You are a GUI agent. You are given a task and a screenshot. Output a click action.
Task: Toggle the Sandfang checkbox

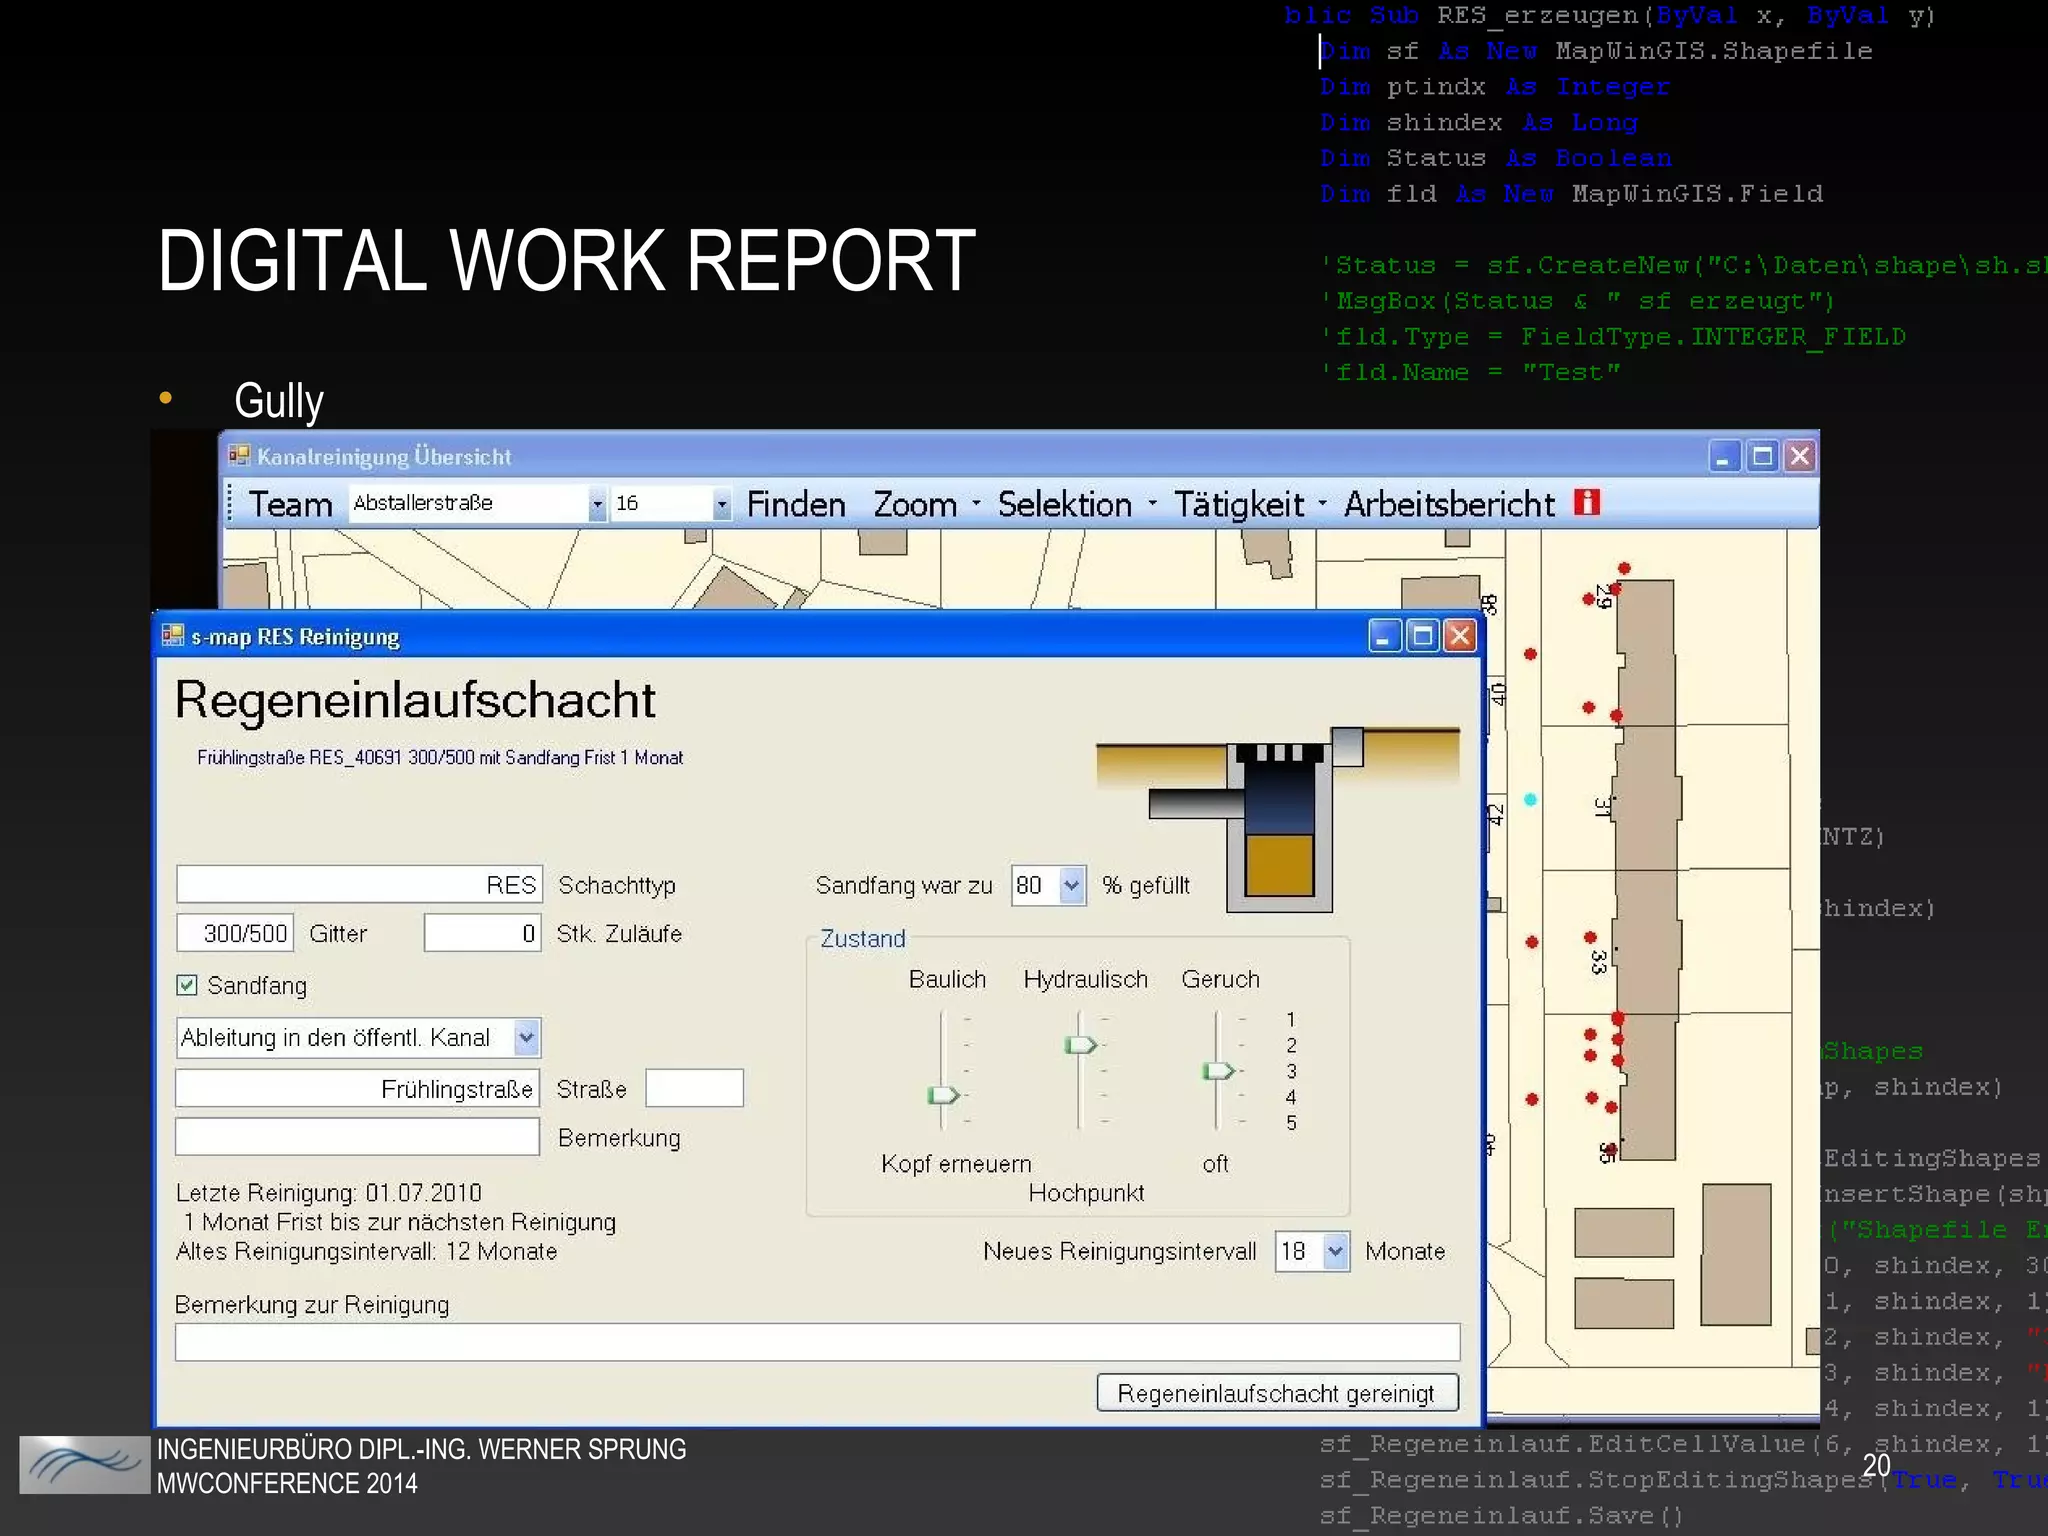point(187,986)
